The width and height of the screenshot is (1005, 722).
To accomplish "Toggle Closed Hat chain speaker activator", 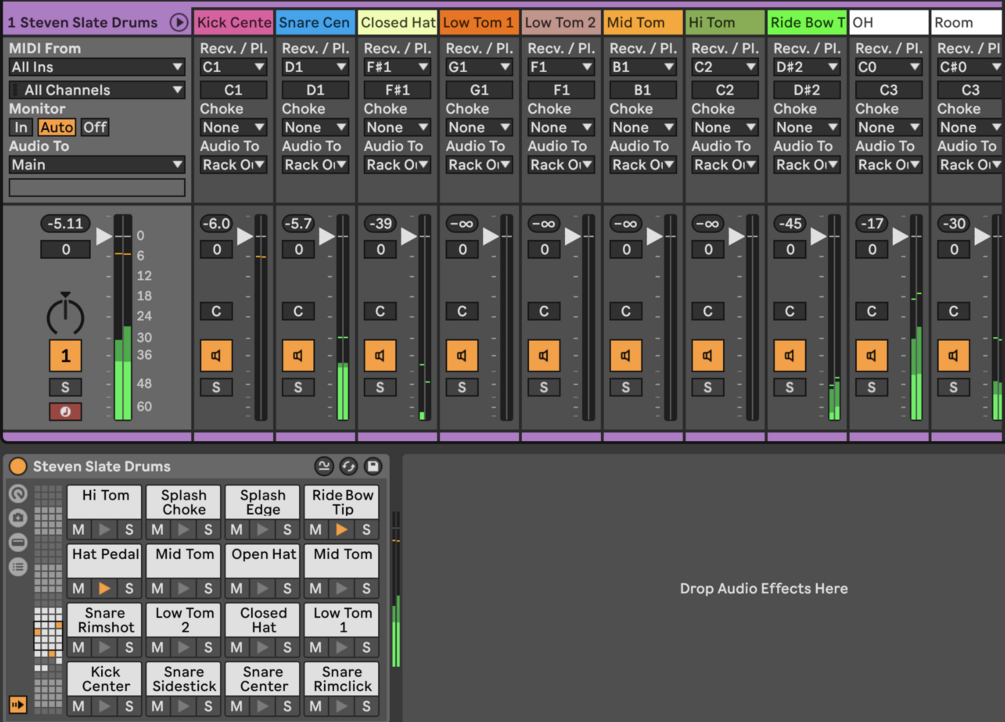I will pos(380,355).
